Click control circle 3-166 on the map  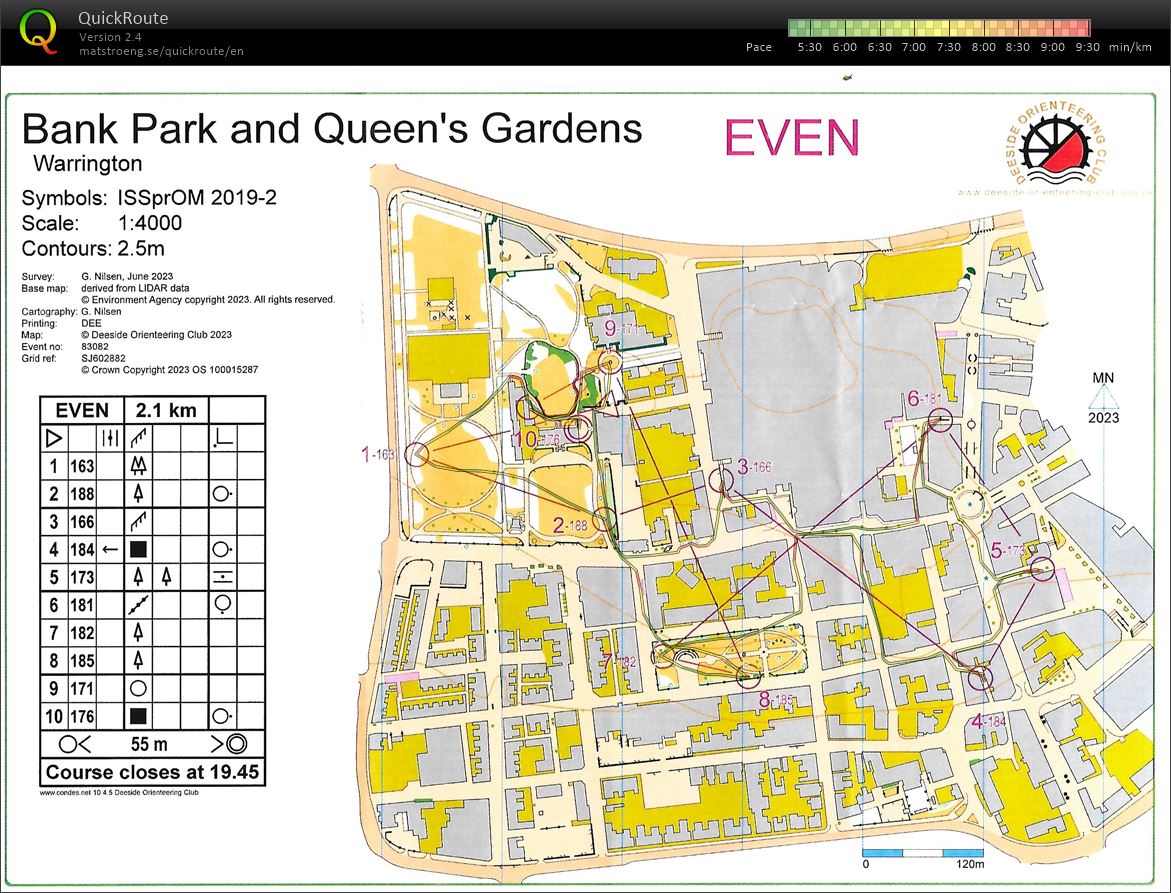pos(721,479)
